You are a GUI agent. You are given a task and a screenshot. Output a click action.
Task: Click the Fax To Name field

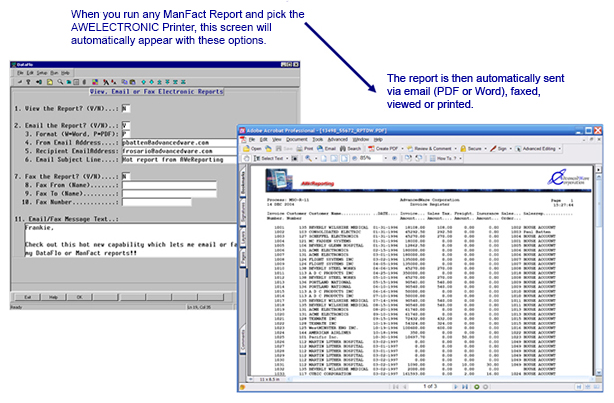169,193
